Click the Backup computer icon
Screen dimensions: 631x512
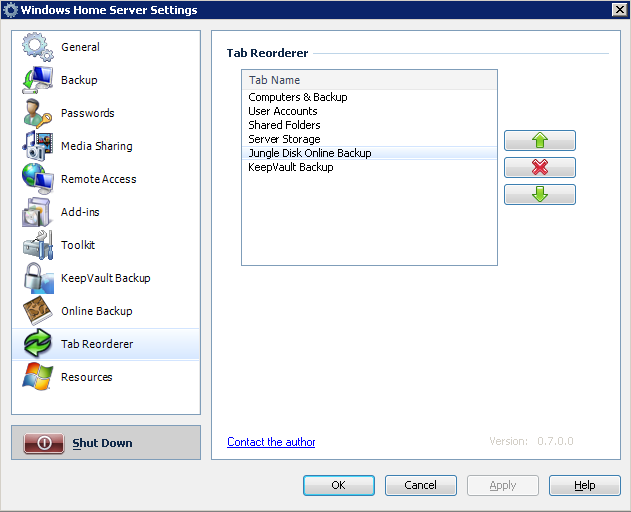pos(37,80)
